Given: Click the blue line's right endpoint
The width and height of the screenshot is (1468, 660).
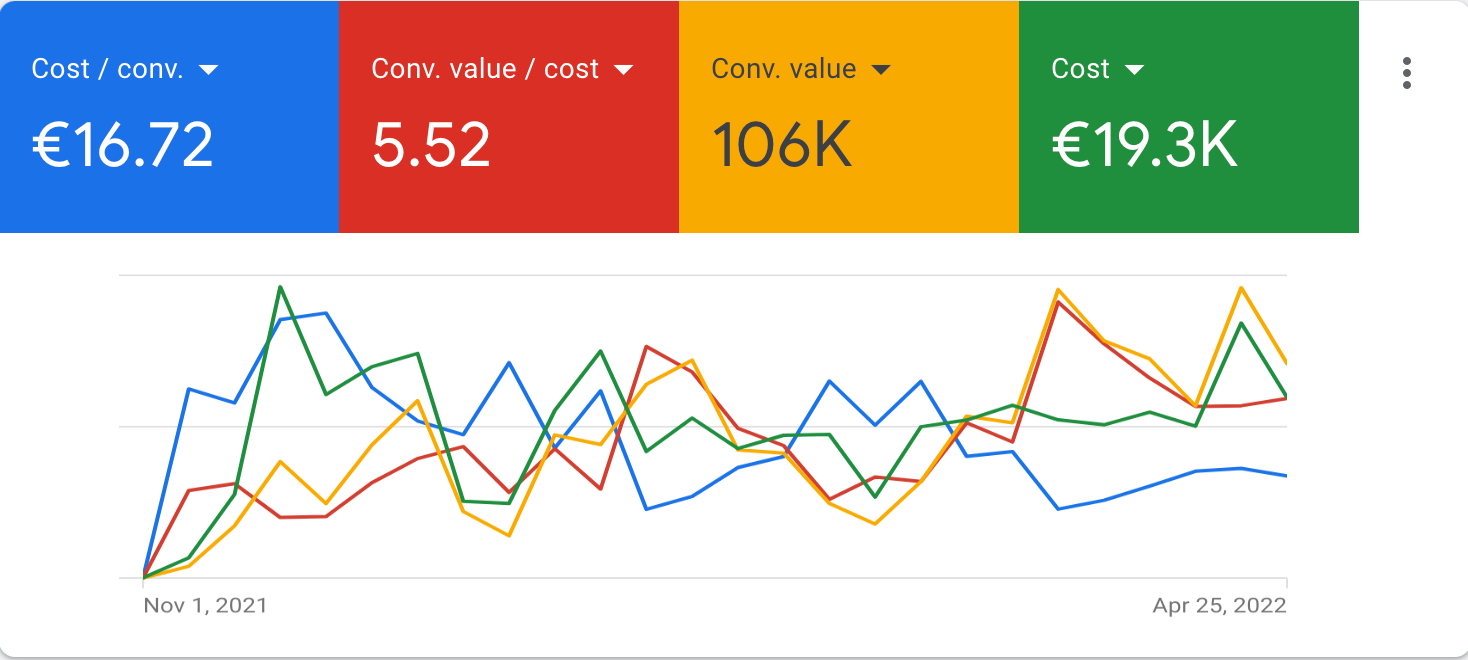Looking at the screenshot, I should (1285, 475).
